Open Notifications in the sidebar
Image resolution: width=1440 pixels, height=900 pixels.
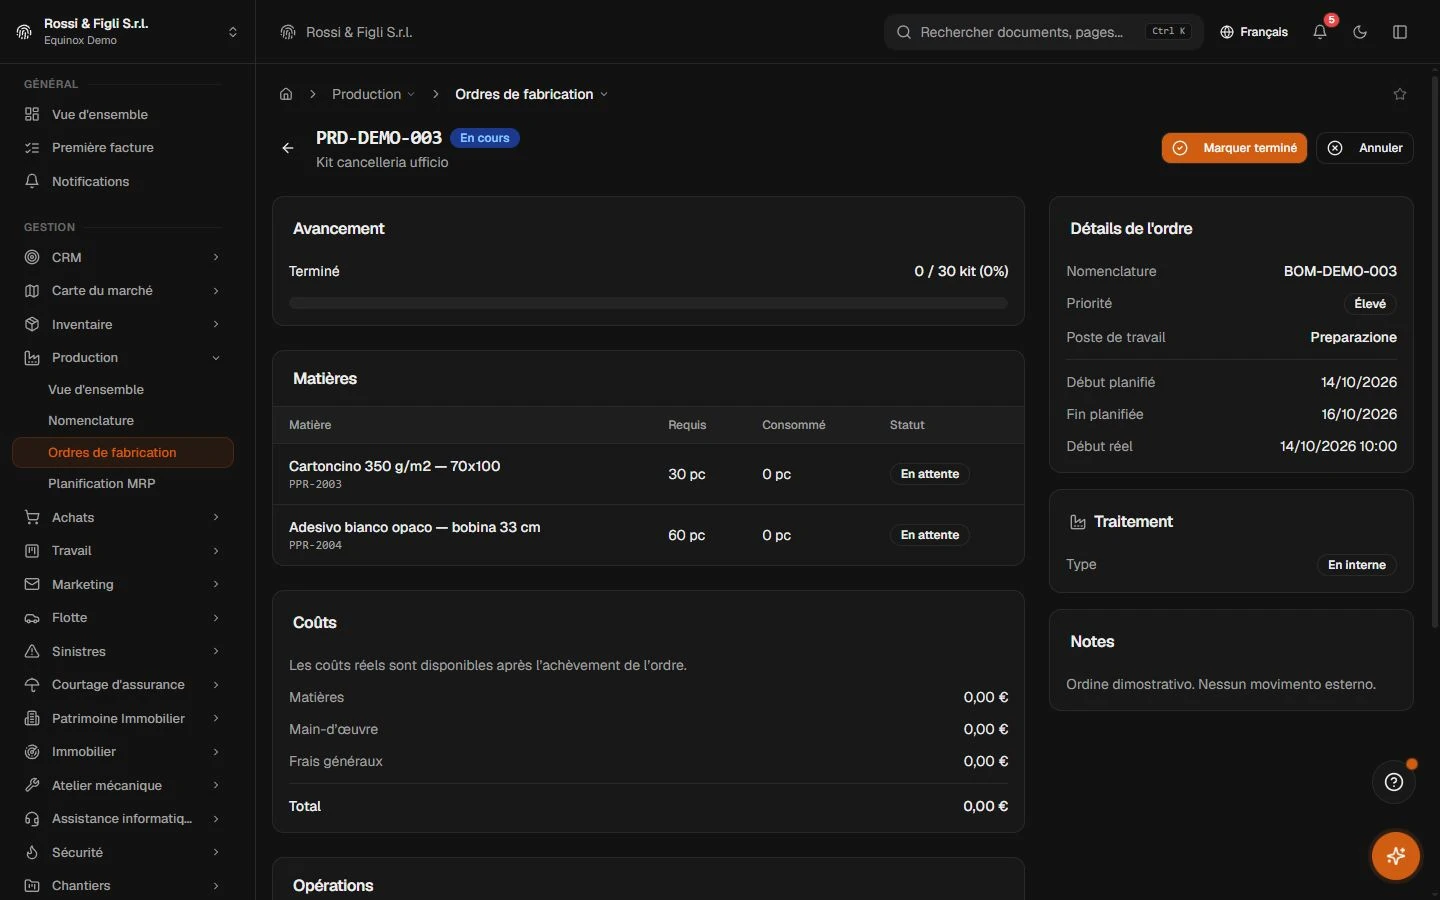123,181
